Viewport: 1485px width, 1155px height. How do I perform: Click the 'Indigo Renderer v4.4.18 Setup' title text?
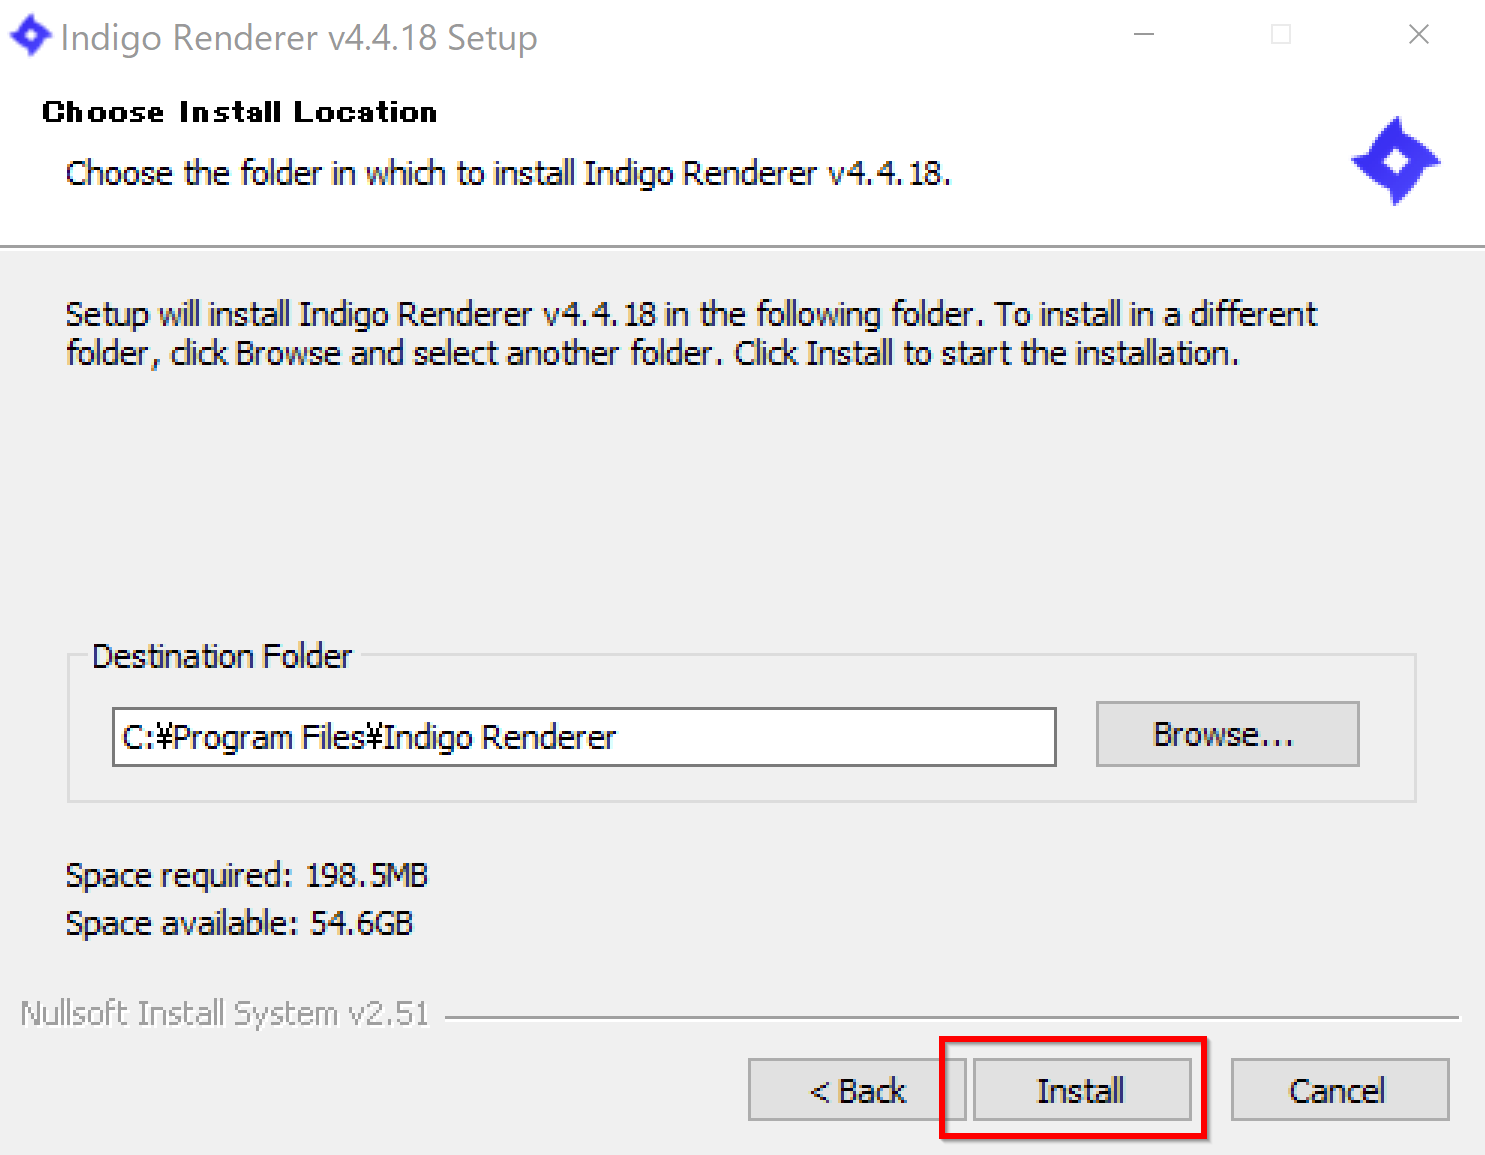pyautogui.click(x=299, y=38)
